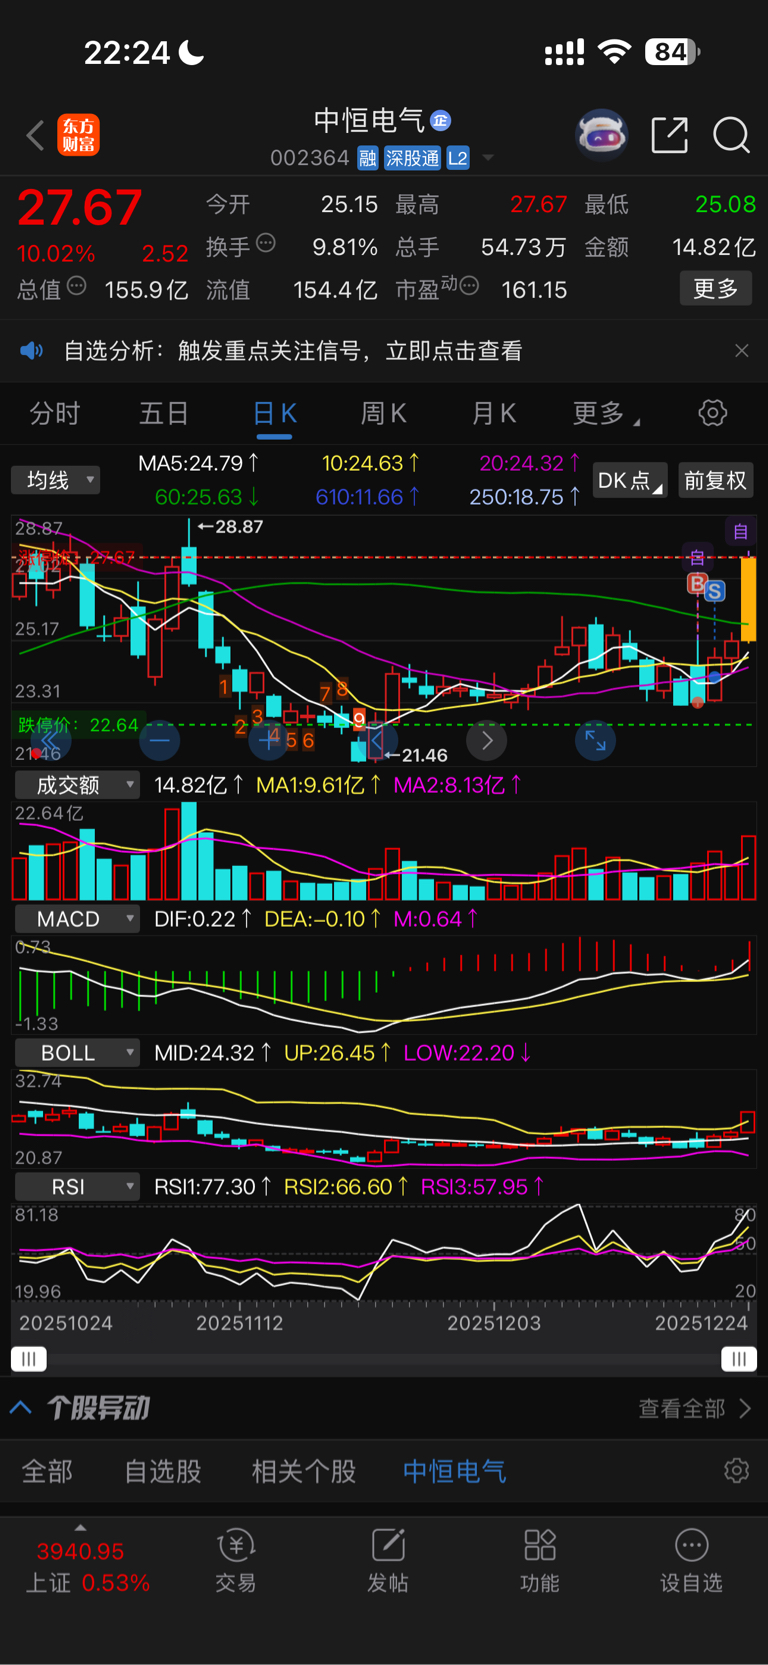Select the 自选股 filter tab

point(163,1471)
